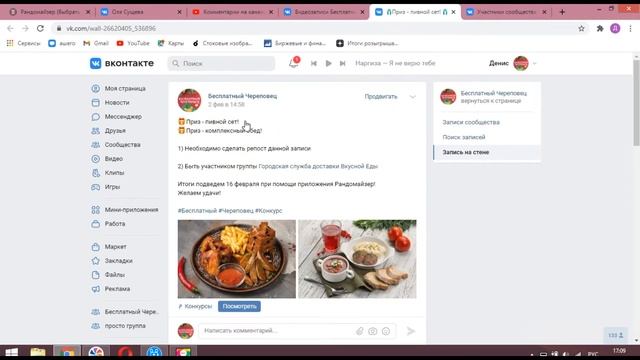The image size is (640, 360).
Task: Click the Клипы sidebar icon
Action: [x=96, y=173]
